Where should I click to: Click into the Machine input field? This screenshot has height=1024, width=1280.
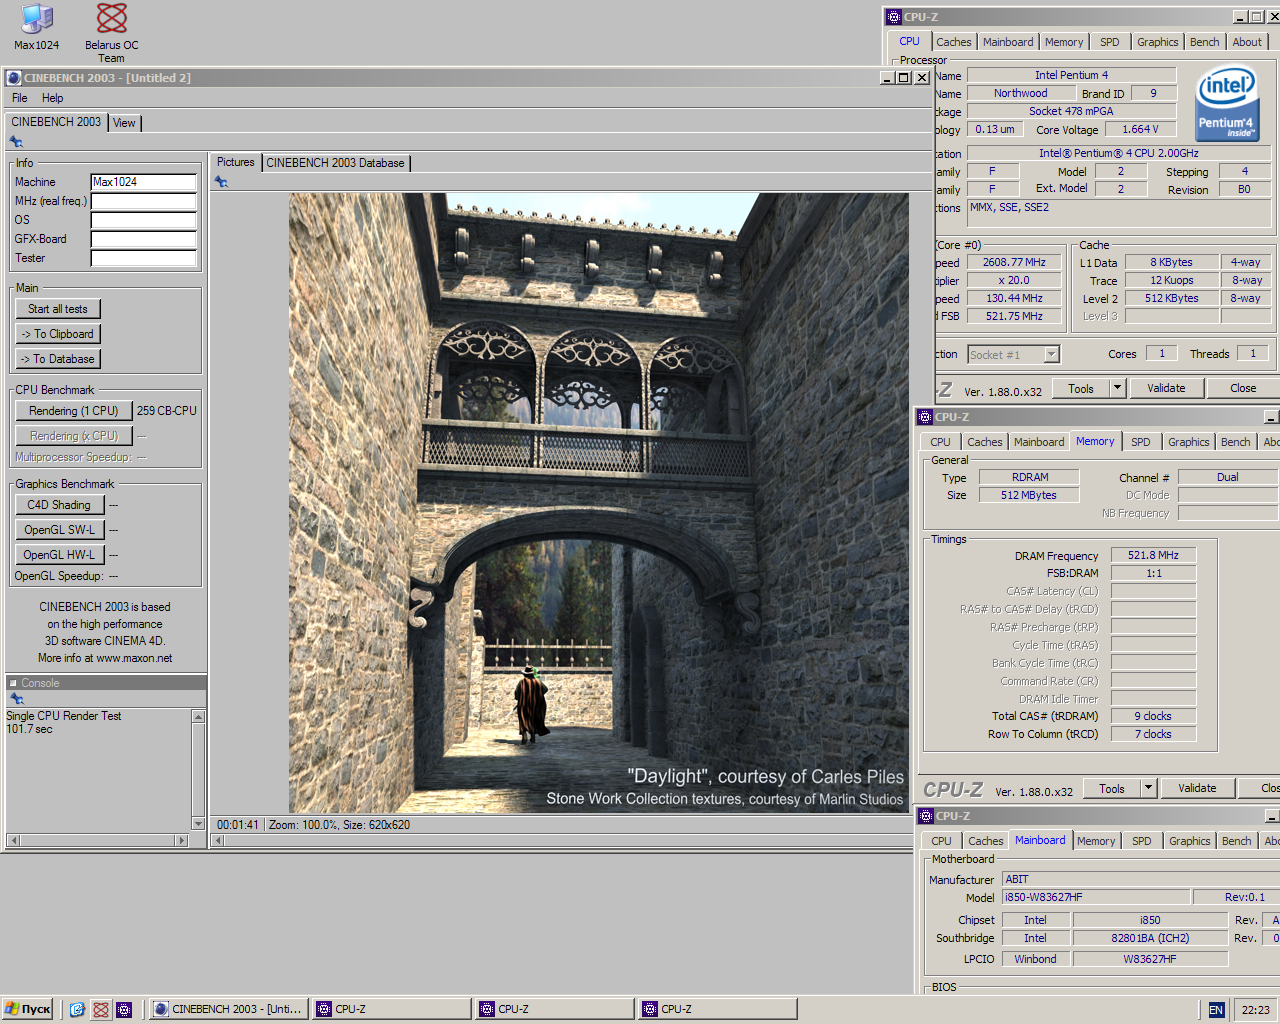click(144, 182)
